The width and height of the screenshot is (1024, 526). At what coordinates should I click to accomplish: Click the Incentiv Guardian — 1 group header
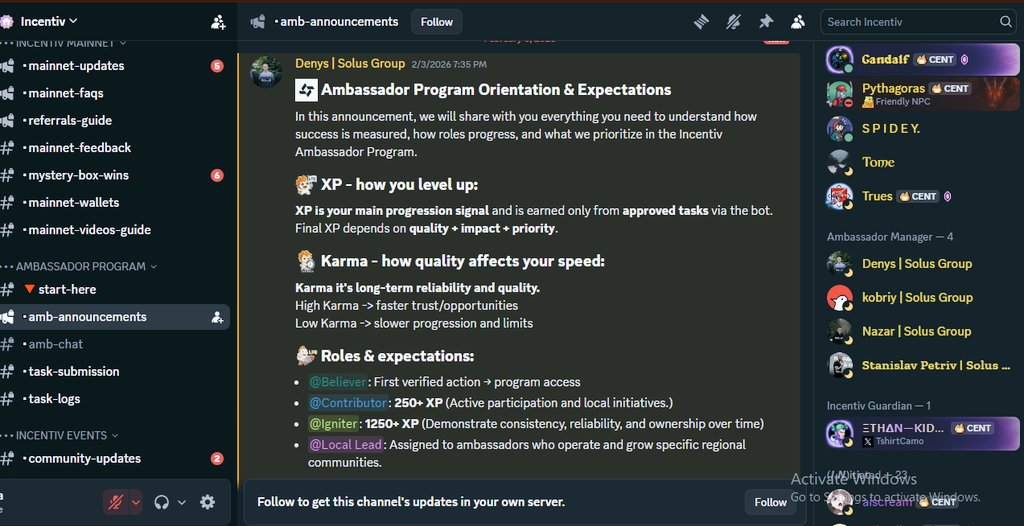pos(878,406)
